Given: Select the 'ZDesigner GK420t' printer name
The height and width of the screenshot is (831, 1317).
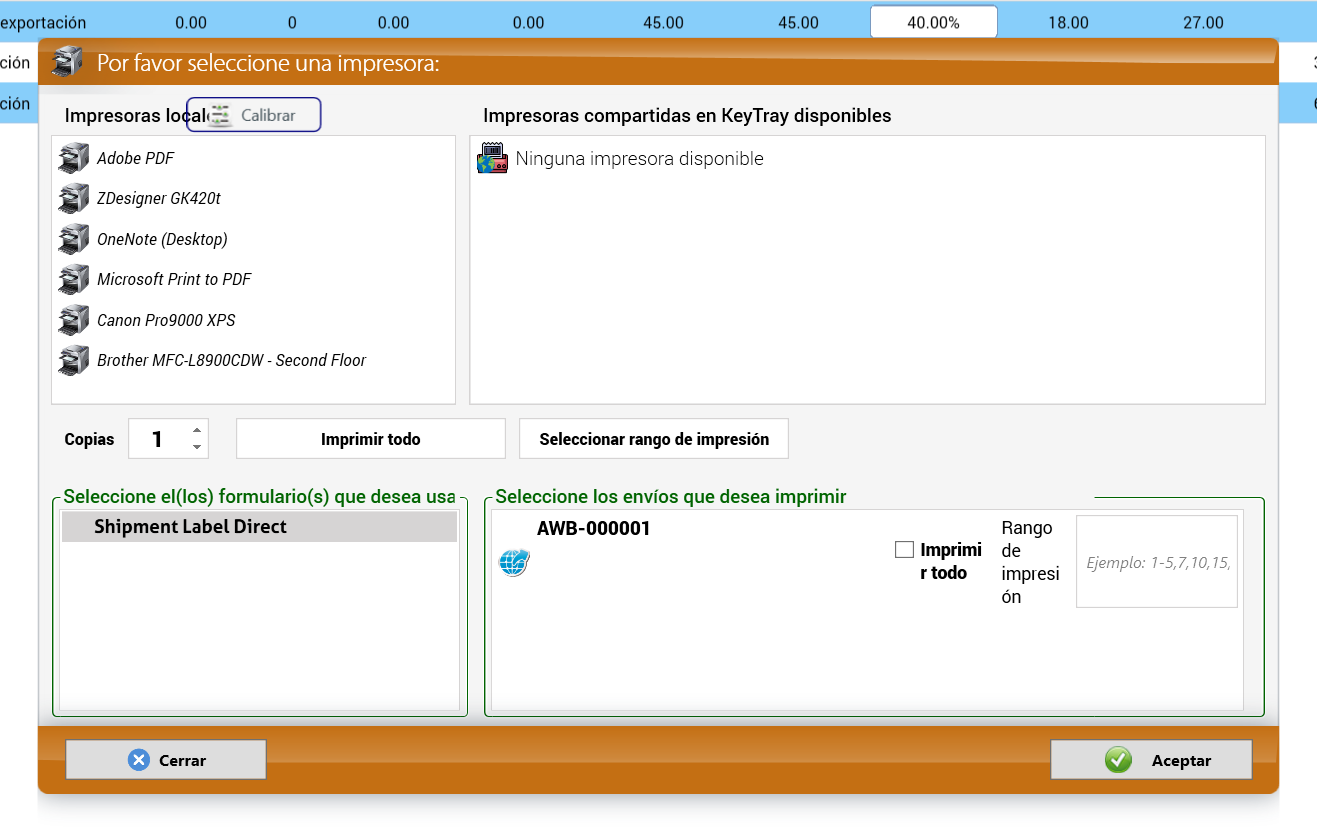Looking at the screenshot, I should pos(159,198).
